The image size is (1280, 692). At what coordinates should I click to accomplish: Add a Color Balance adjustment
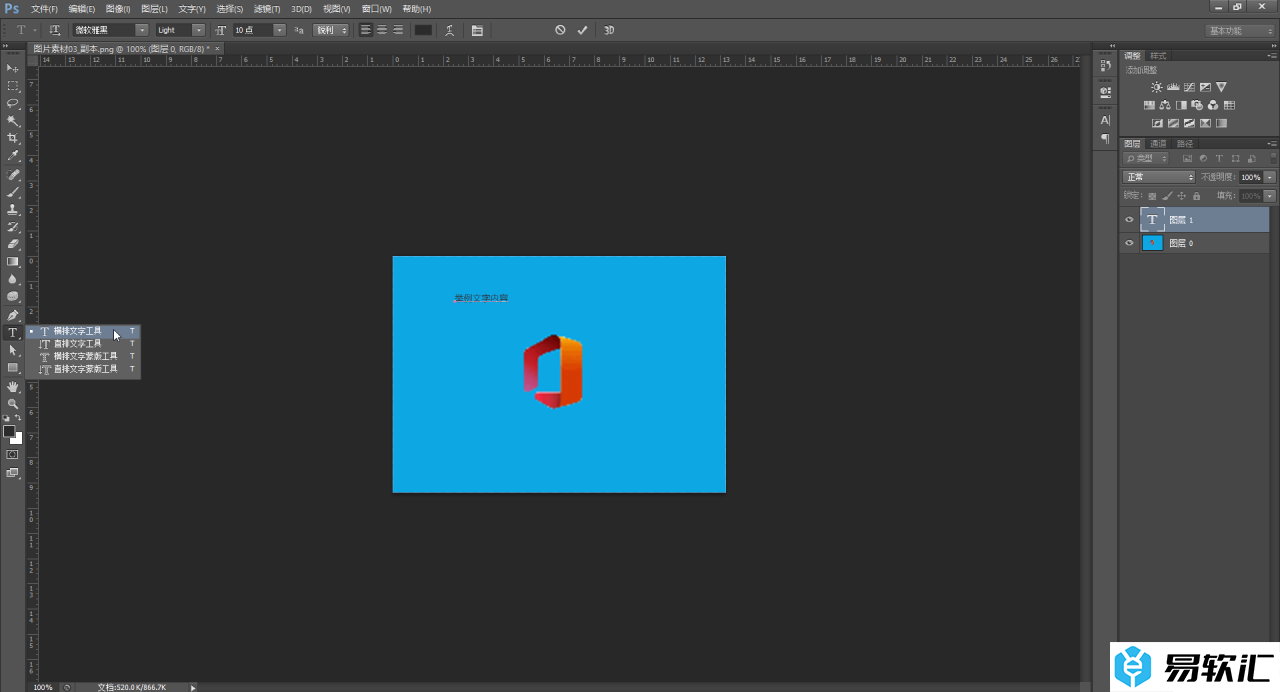[1165, 105]
